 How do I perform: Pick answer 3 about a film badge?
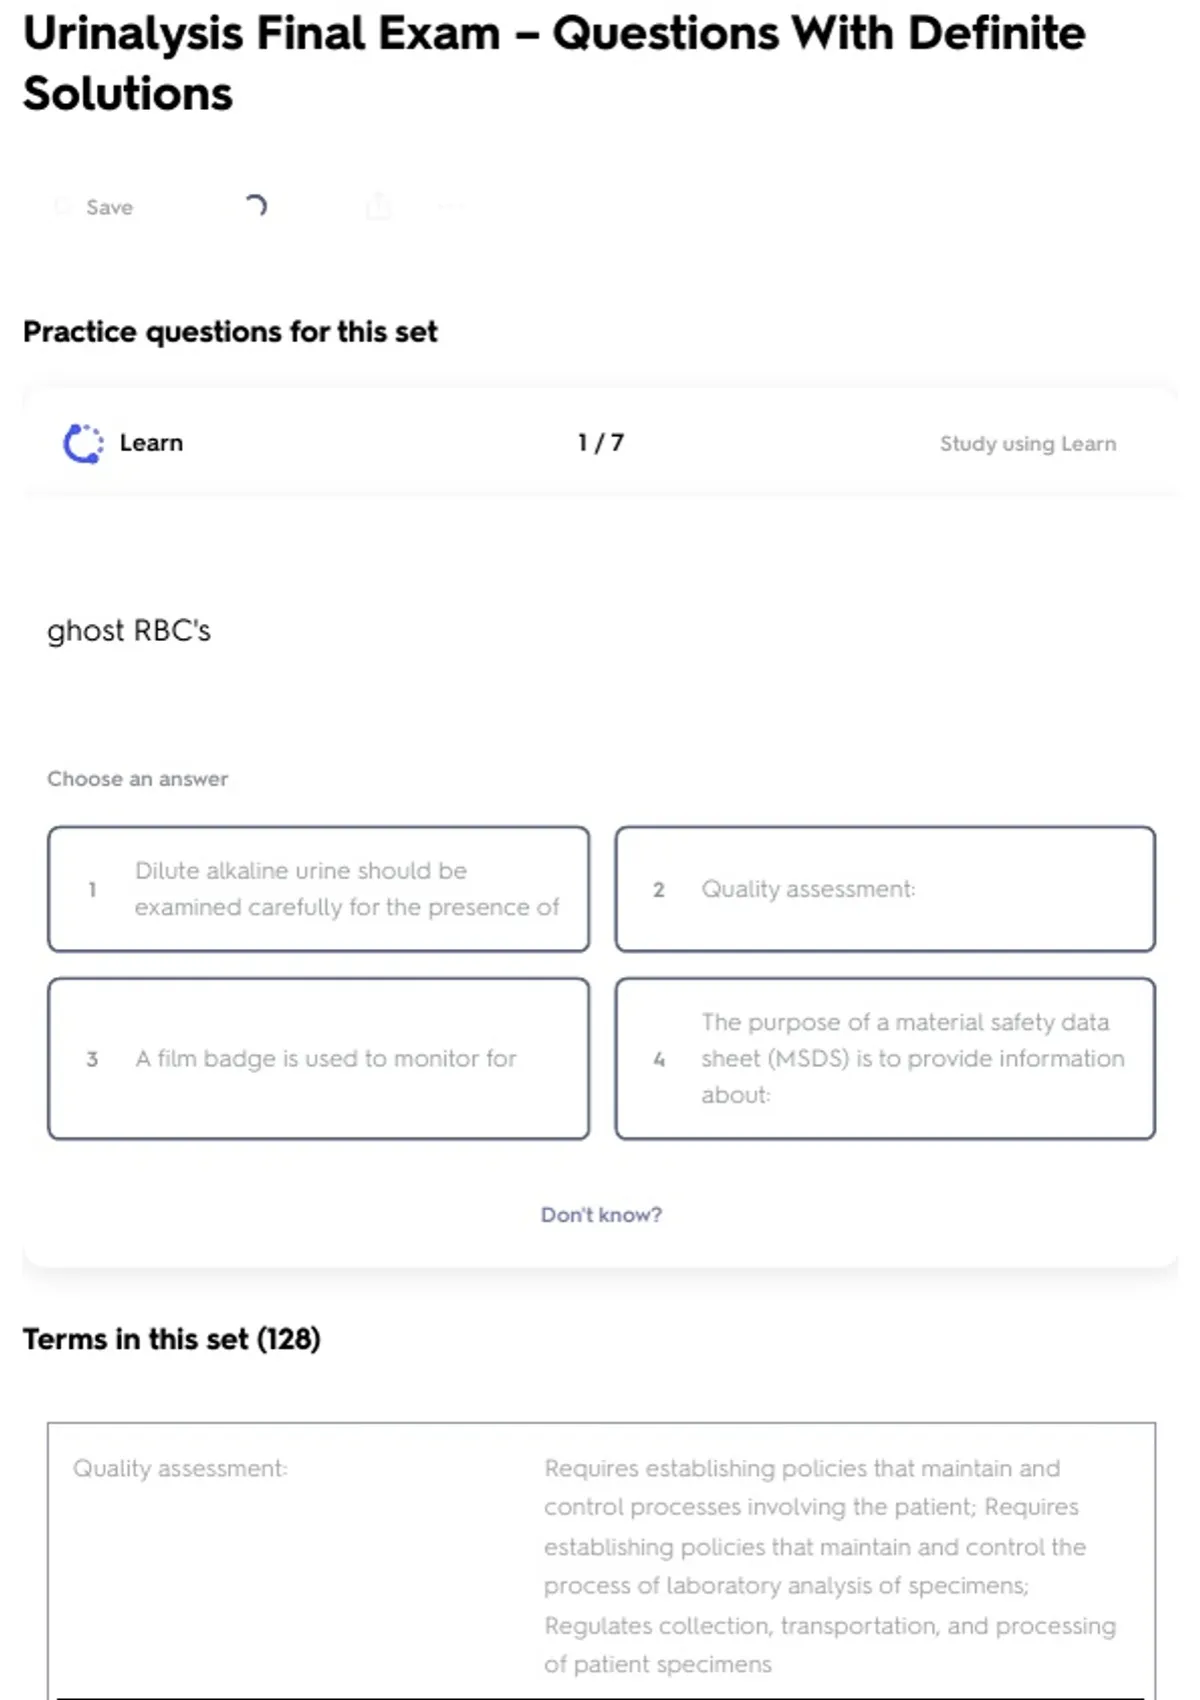click(318, 1058)
